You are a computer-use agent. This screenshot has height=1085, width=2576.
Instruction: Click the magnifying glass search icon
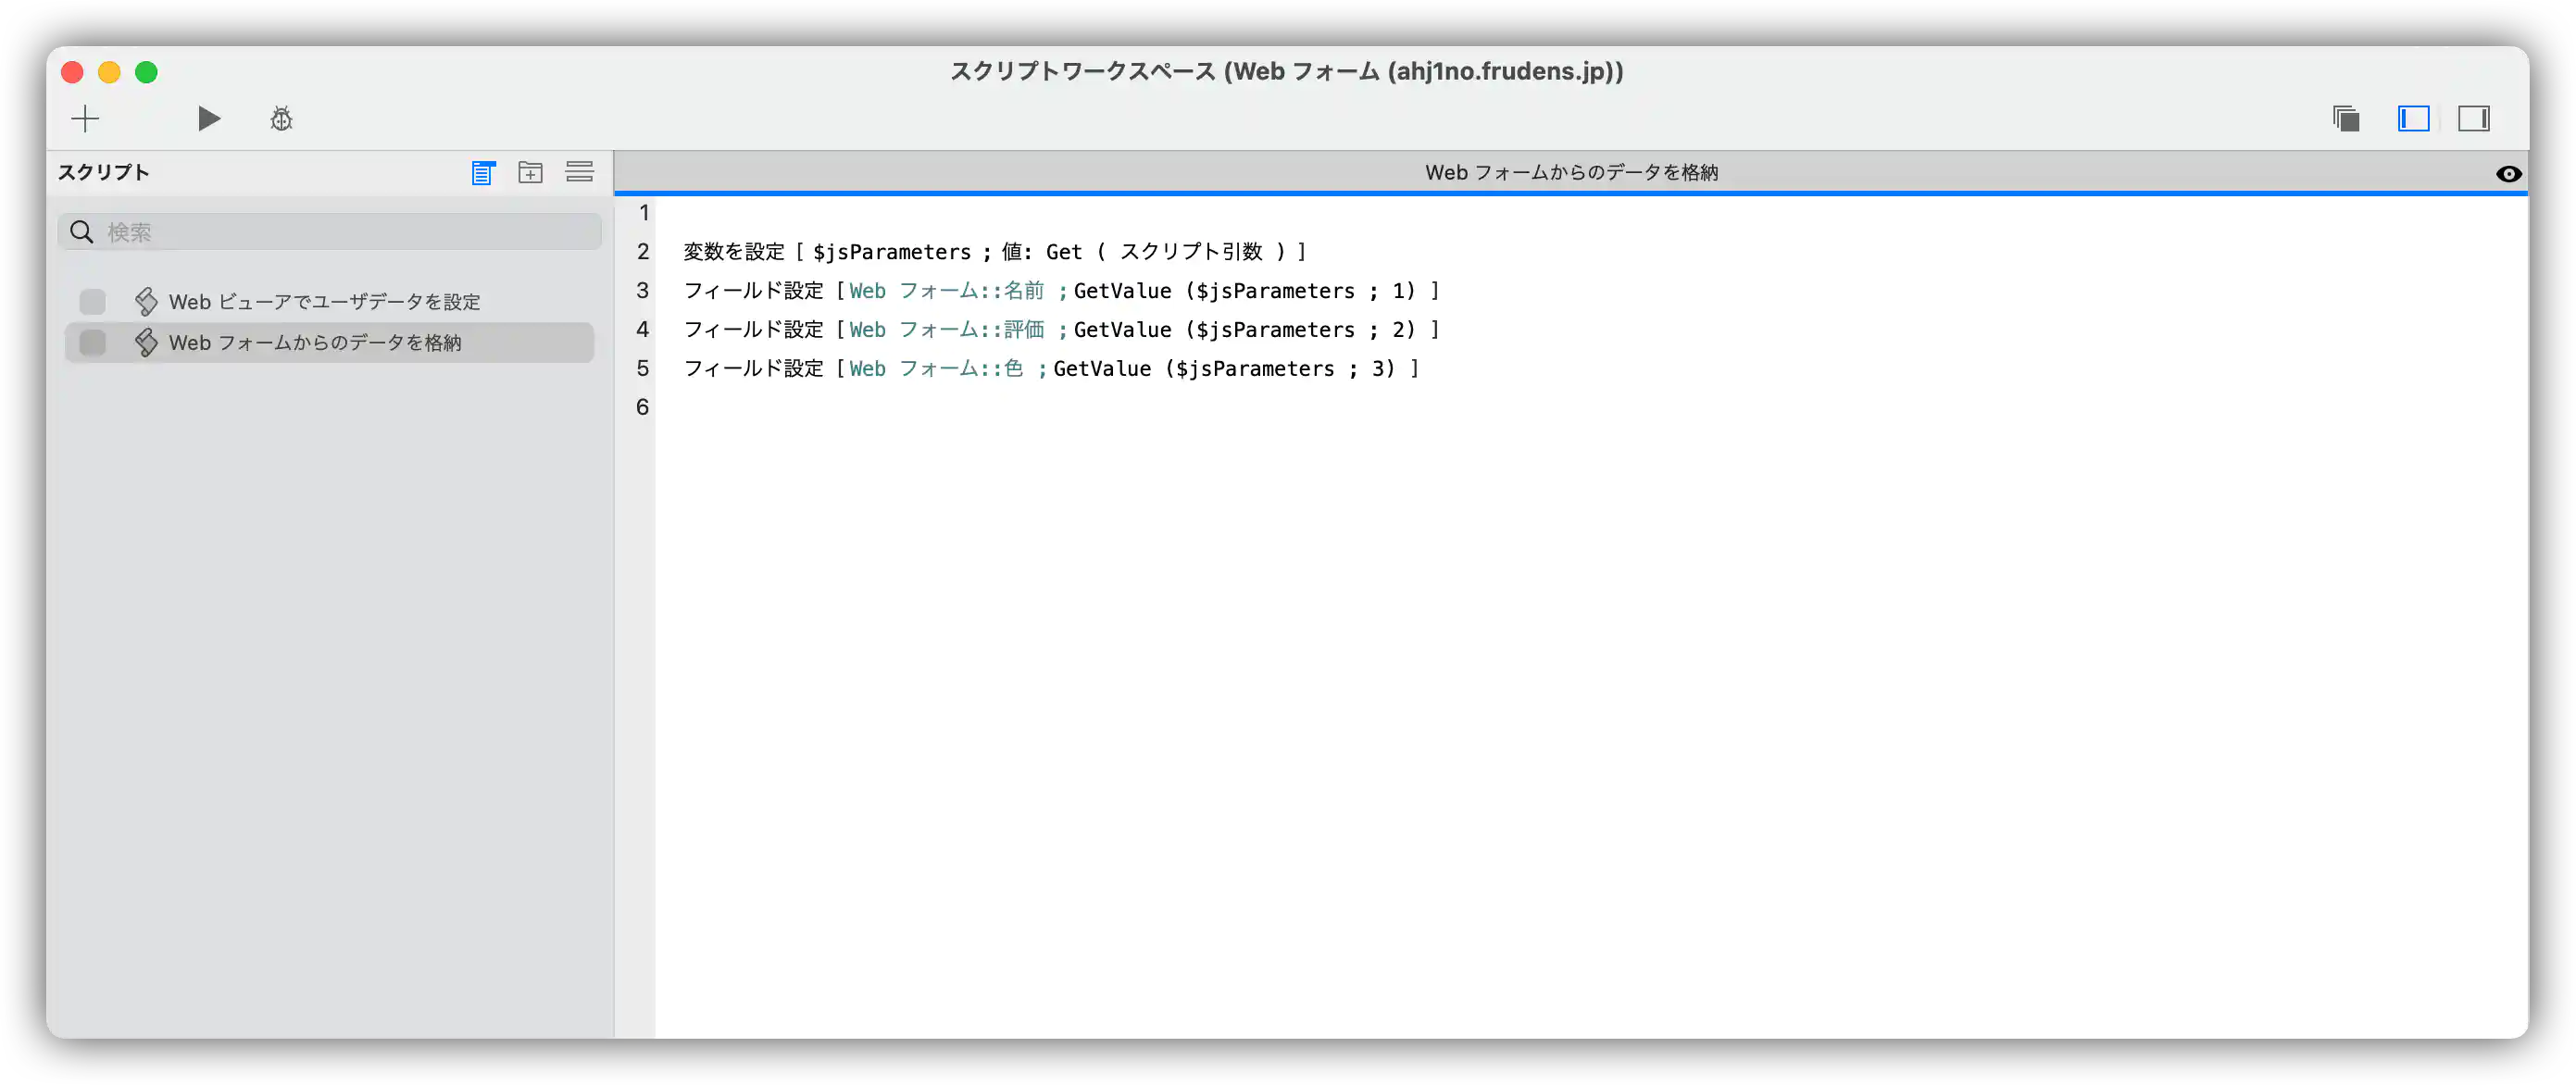[x=82, y=232]
